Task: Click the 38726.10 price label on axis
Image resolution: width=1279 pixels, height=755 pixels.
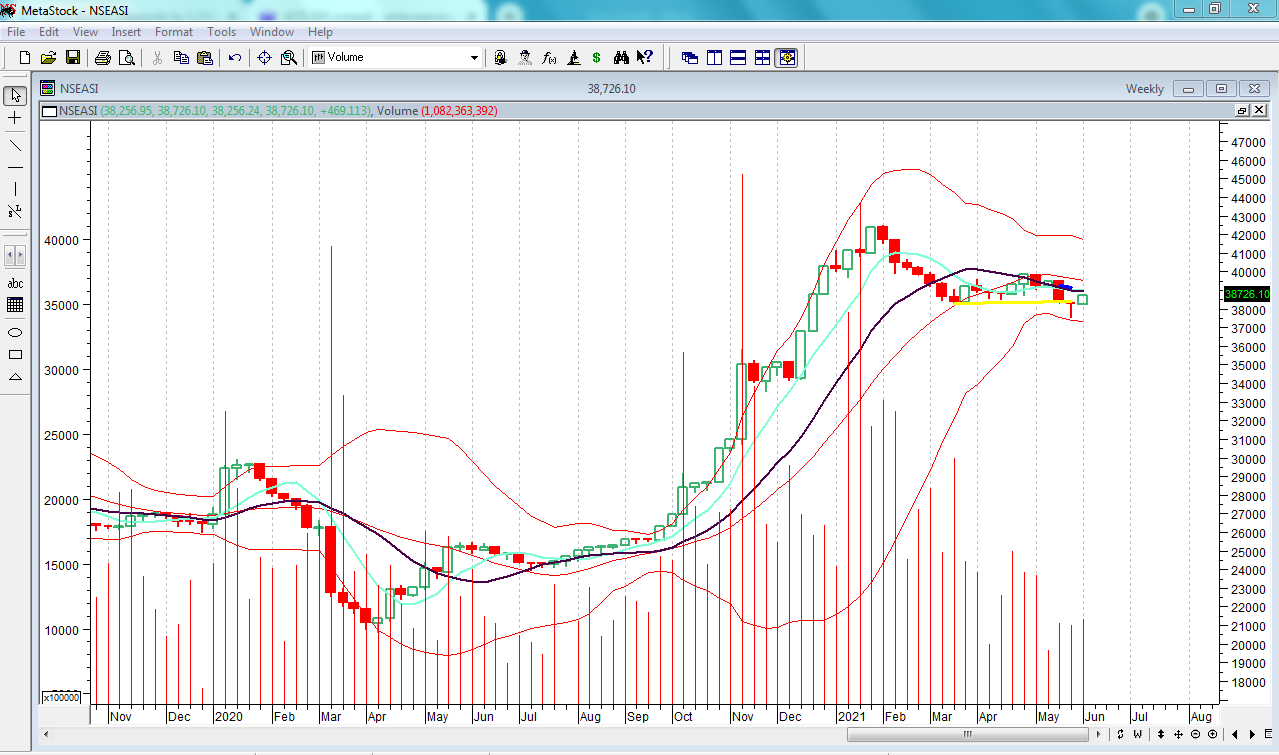Action: click(1245, 294)
